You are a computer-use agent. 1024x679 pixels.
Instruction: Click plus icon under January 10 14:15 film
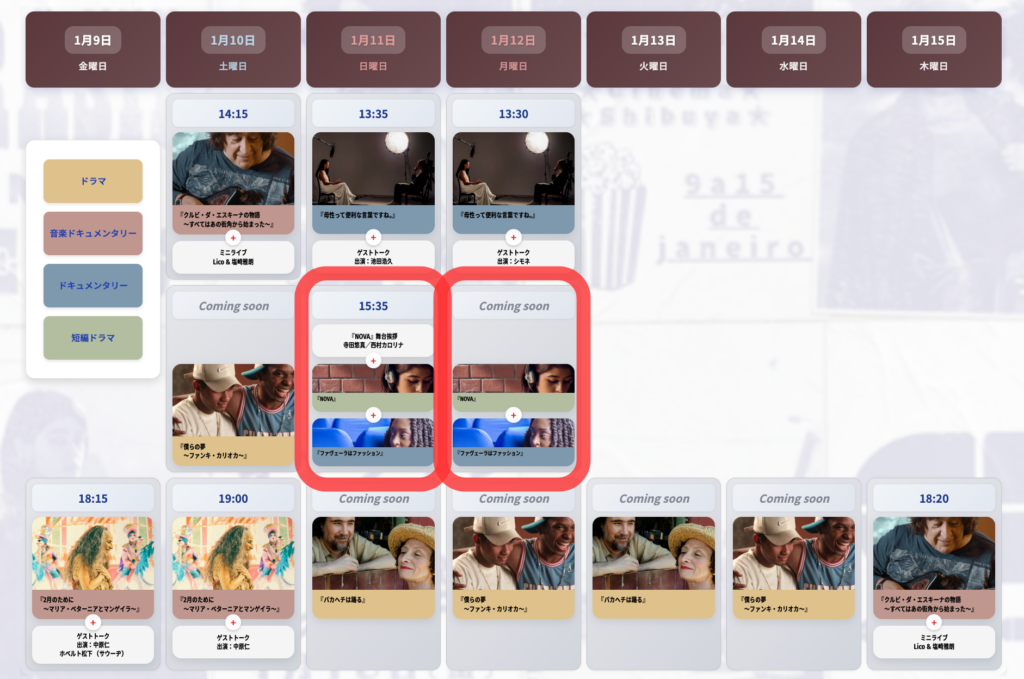click(x=233, y=238)
